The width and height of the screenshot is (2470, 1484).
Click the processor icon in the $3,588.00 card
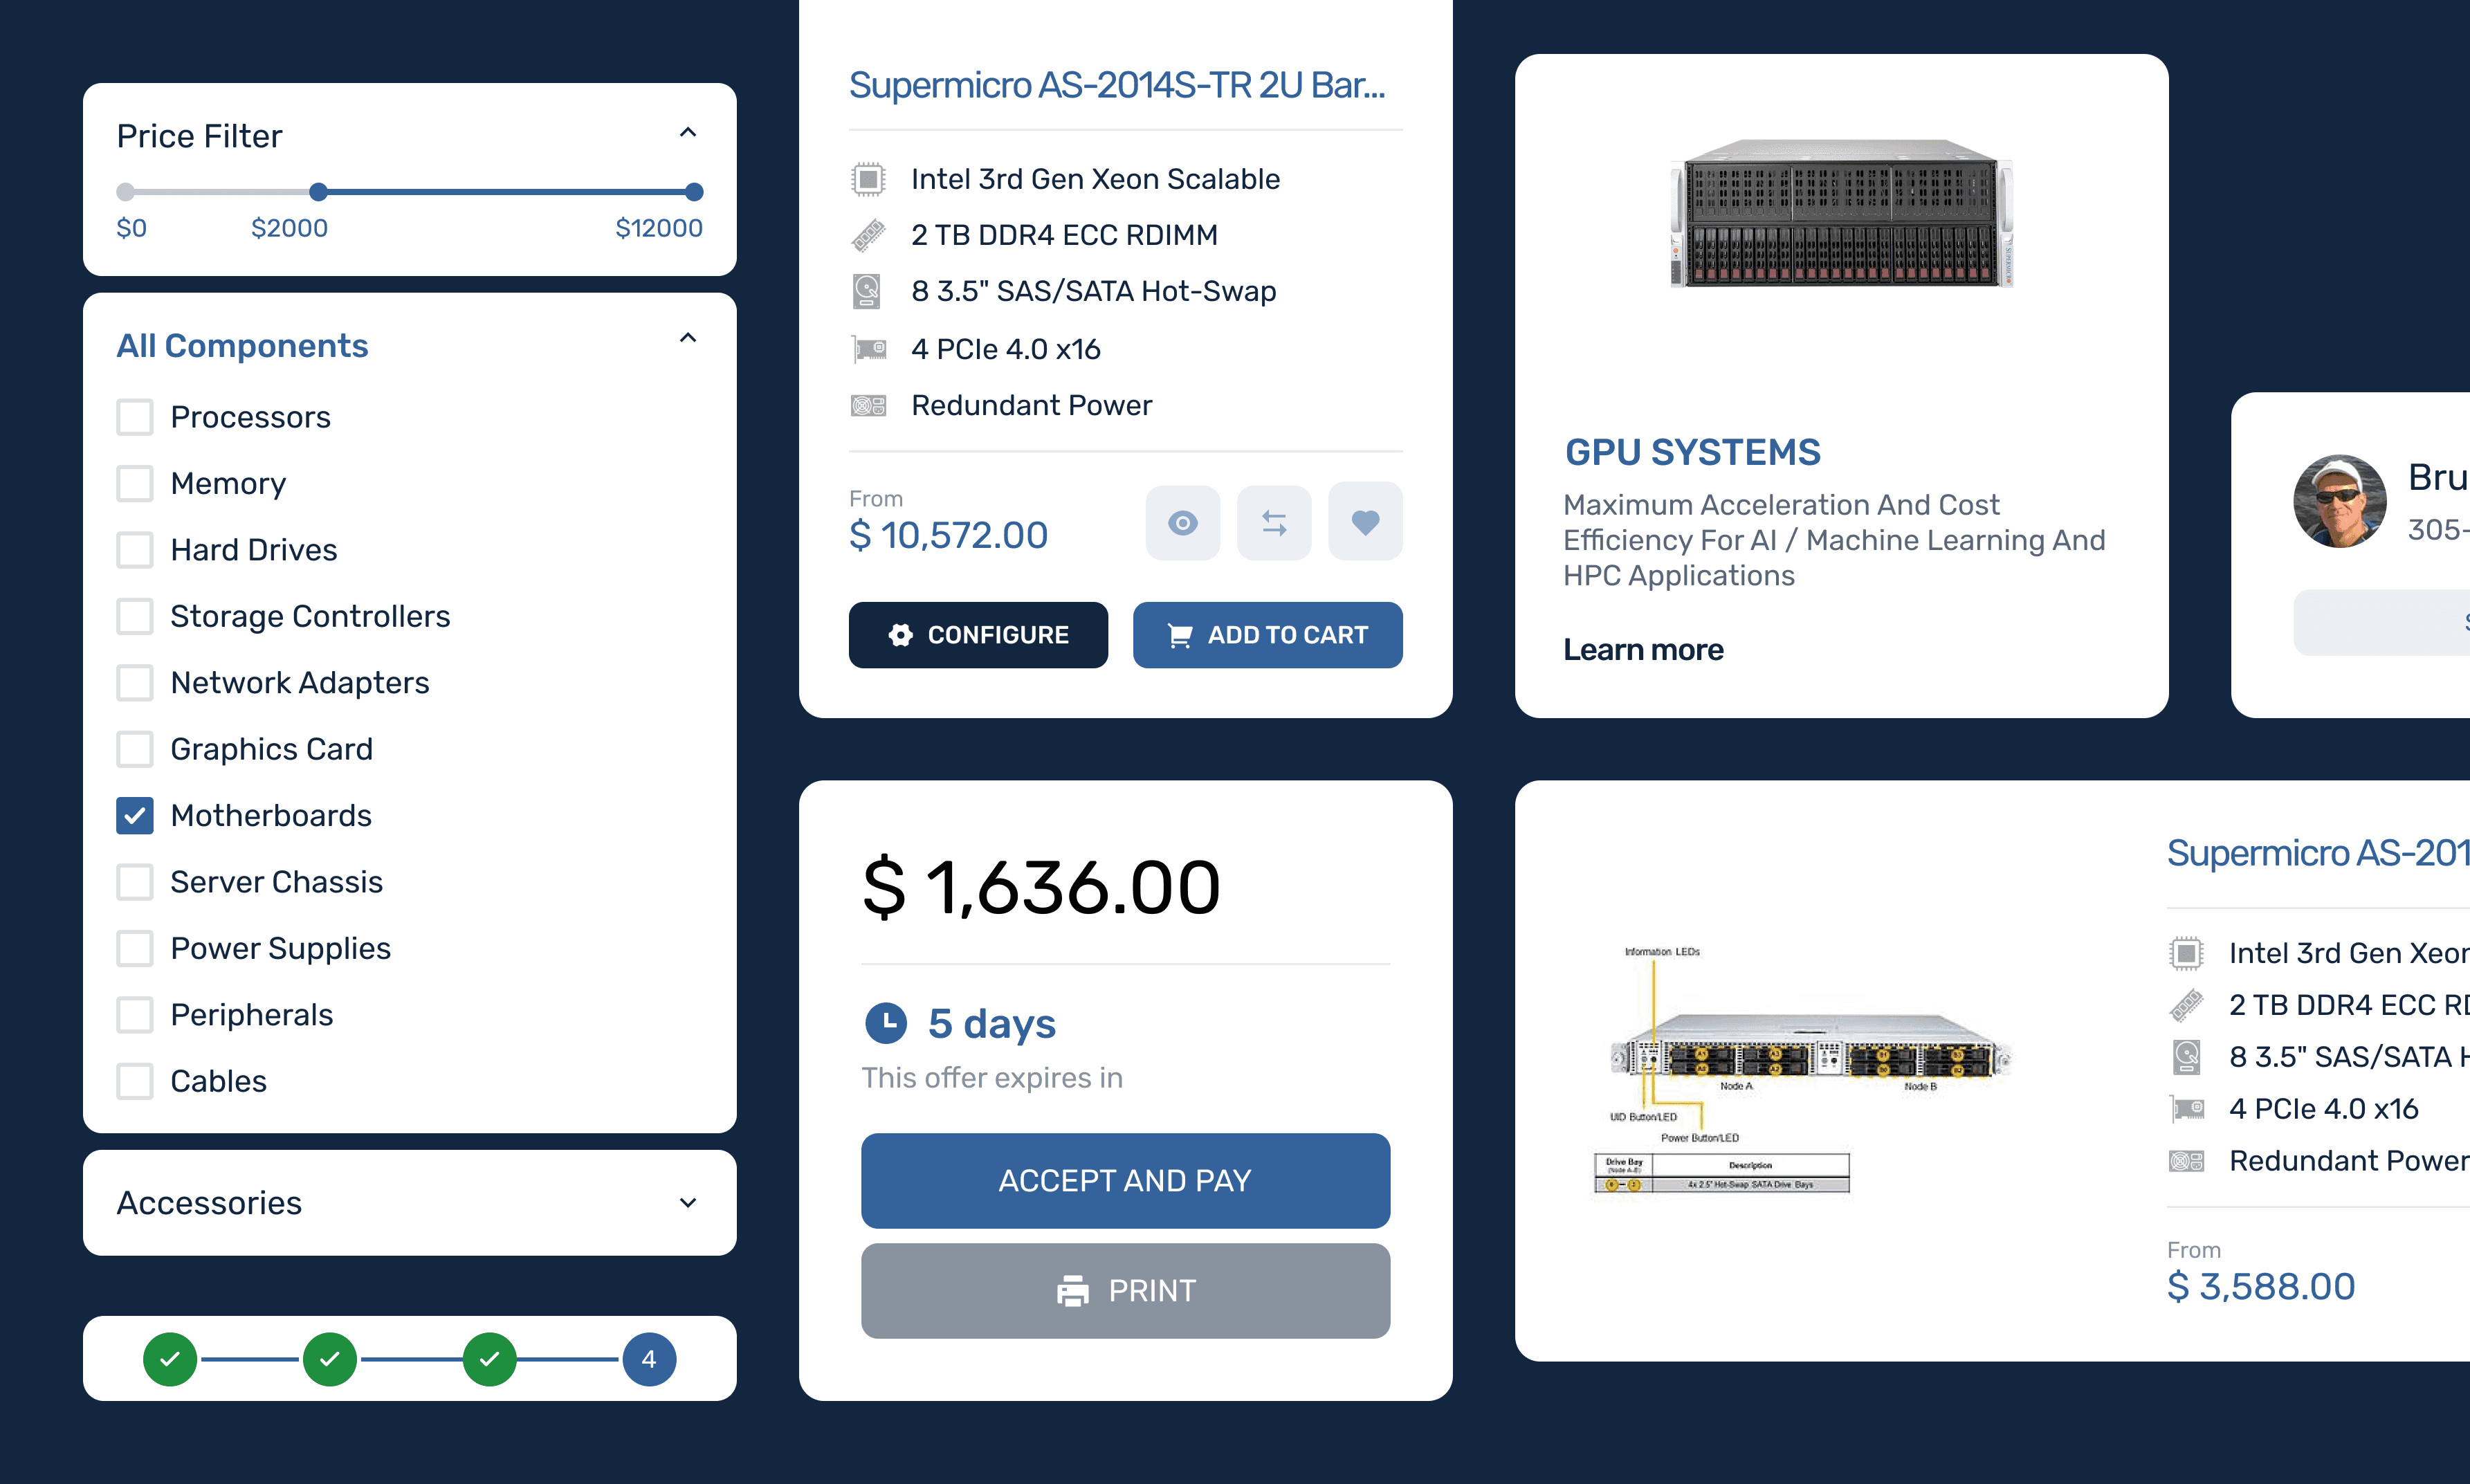click(2186, 953)
